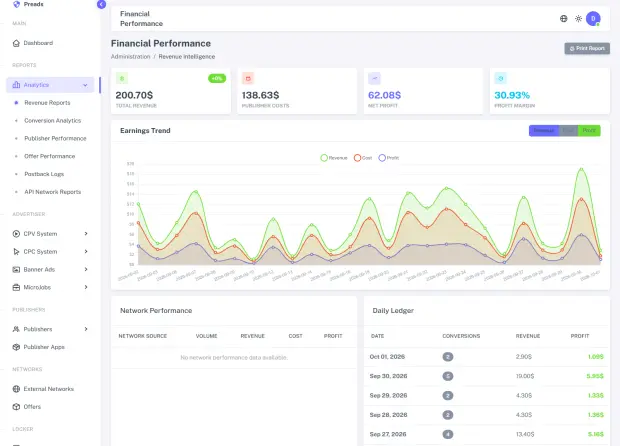Open the language globe icon in the header
Screen dimensions: 620x446
point(563,19)
